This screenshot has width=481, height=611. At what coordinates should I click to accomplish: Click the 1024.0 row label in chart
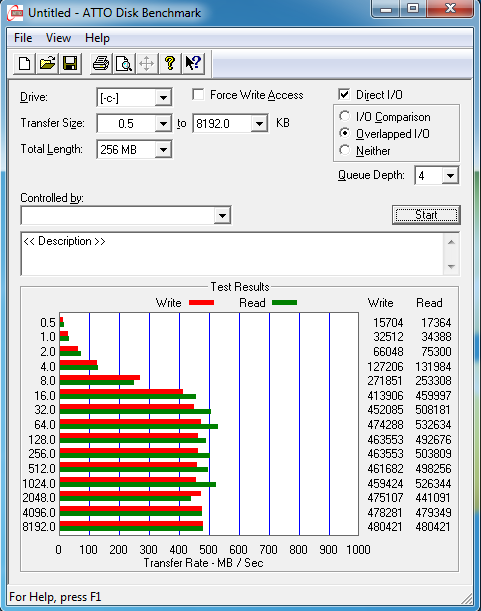click(x=39, y=484)
